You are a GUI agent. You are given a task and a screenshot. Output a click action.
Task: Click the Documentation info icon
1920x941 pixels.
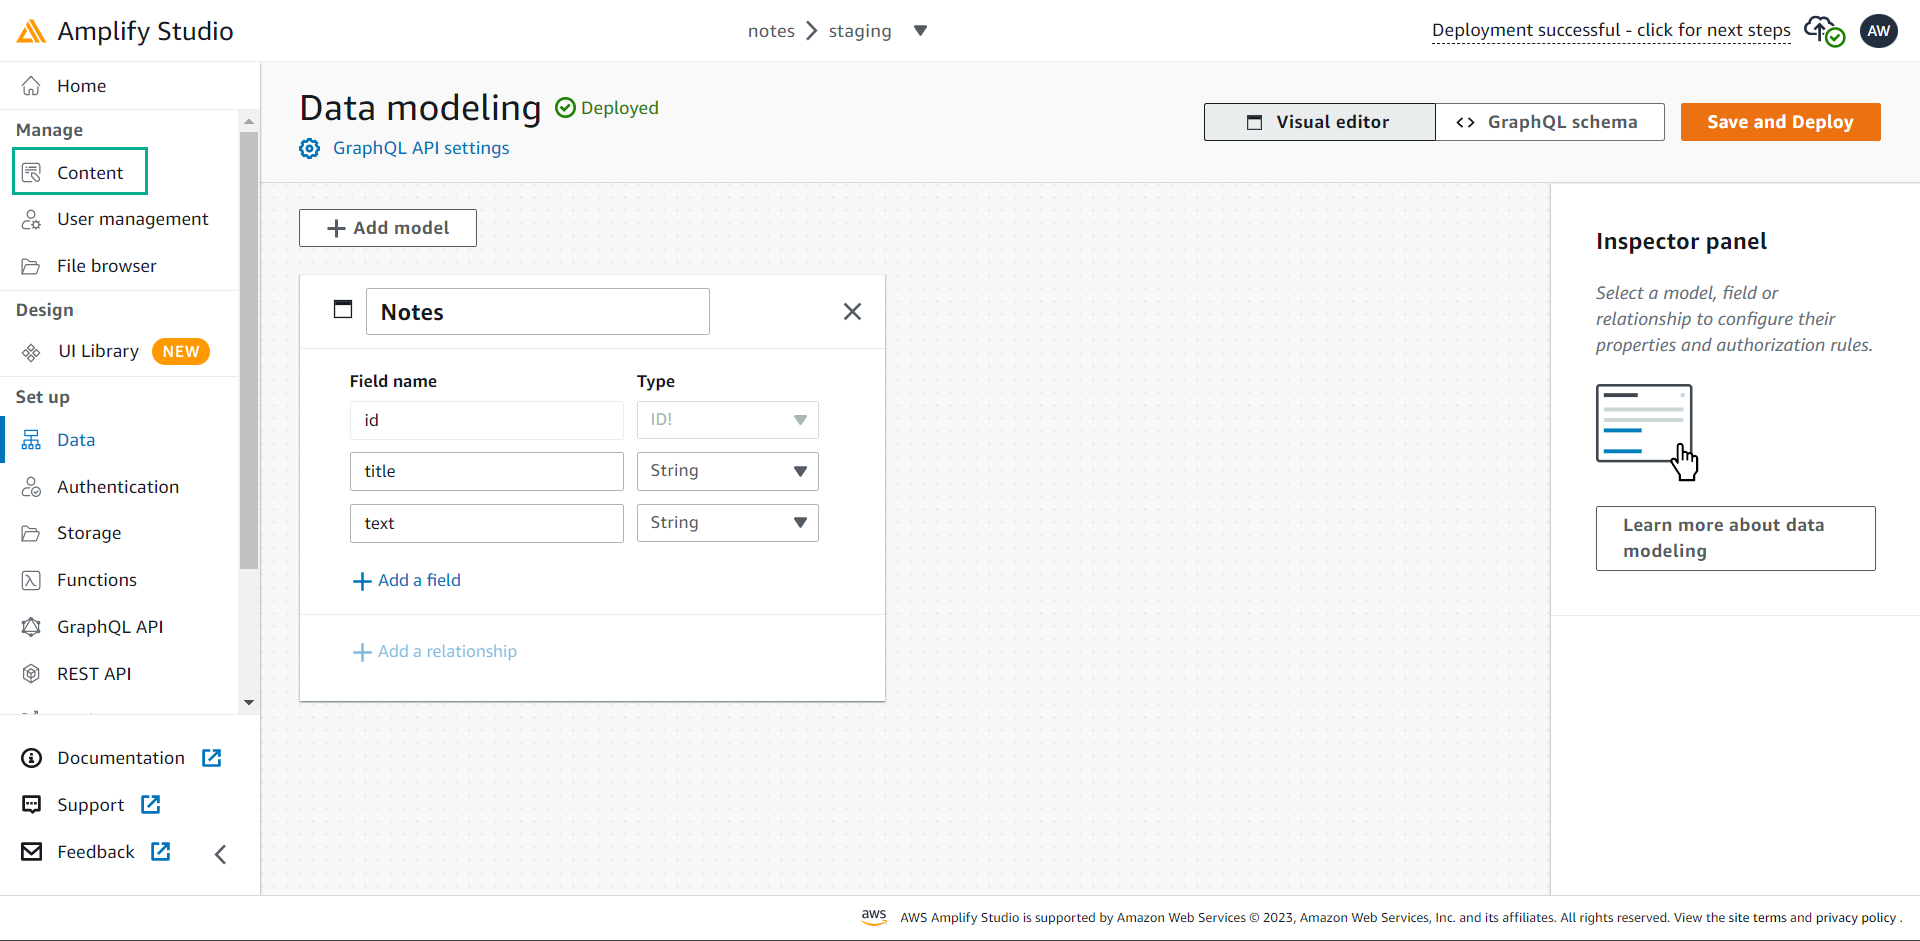(x=32, y=758)
